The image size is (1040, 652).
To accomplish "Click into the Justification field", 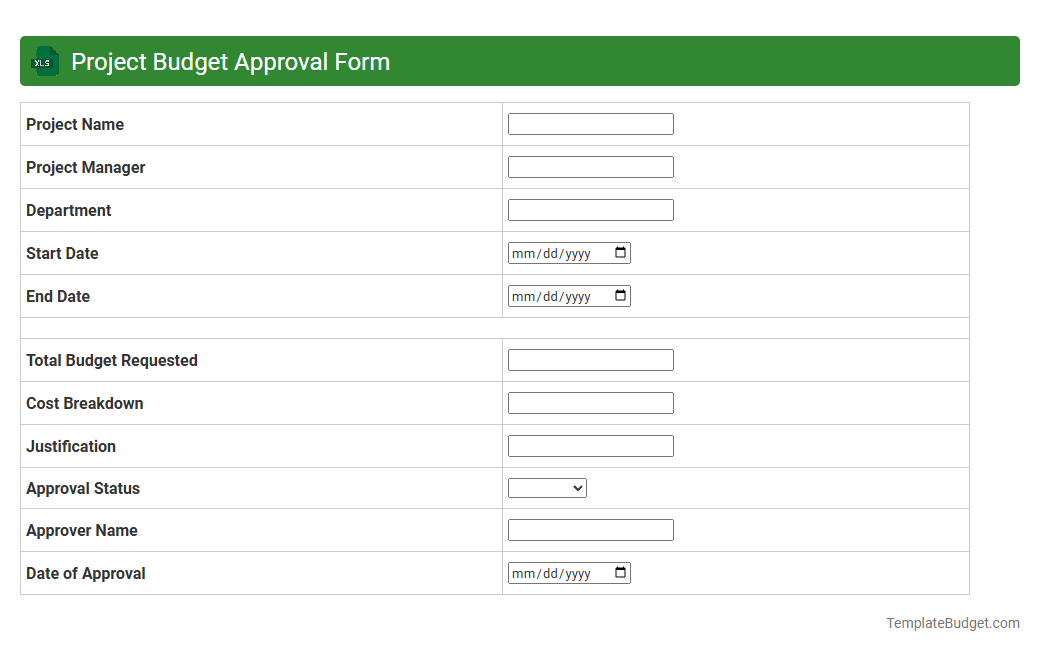I will point(590,445).
